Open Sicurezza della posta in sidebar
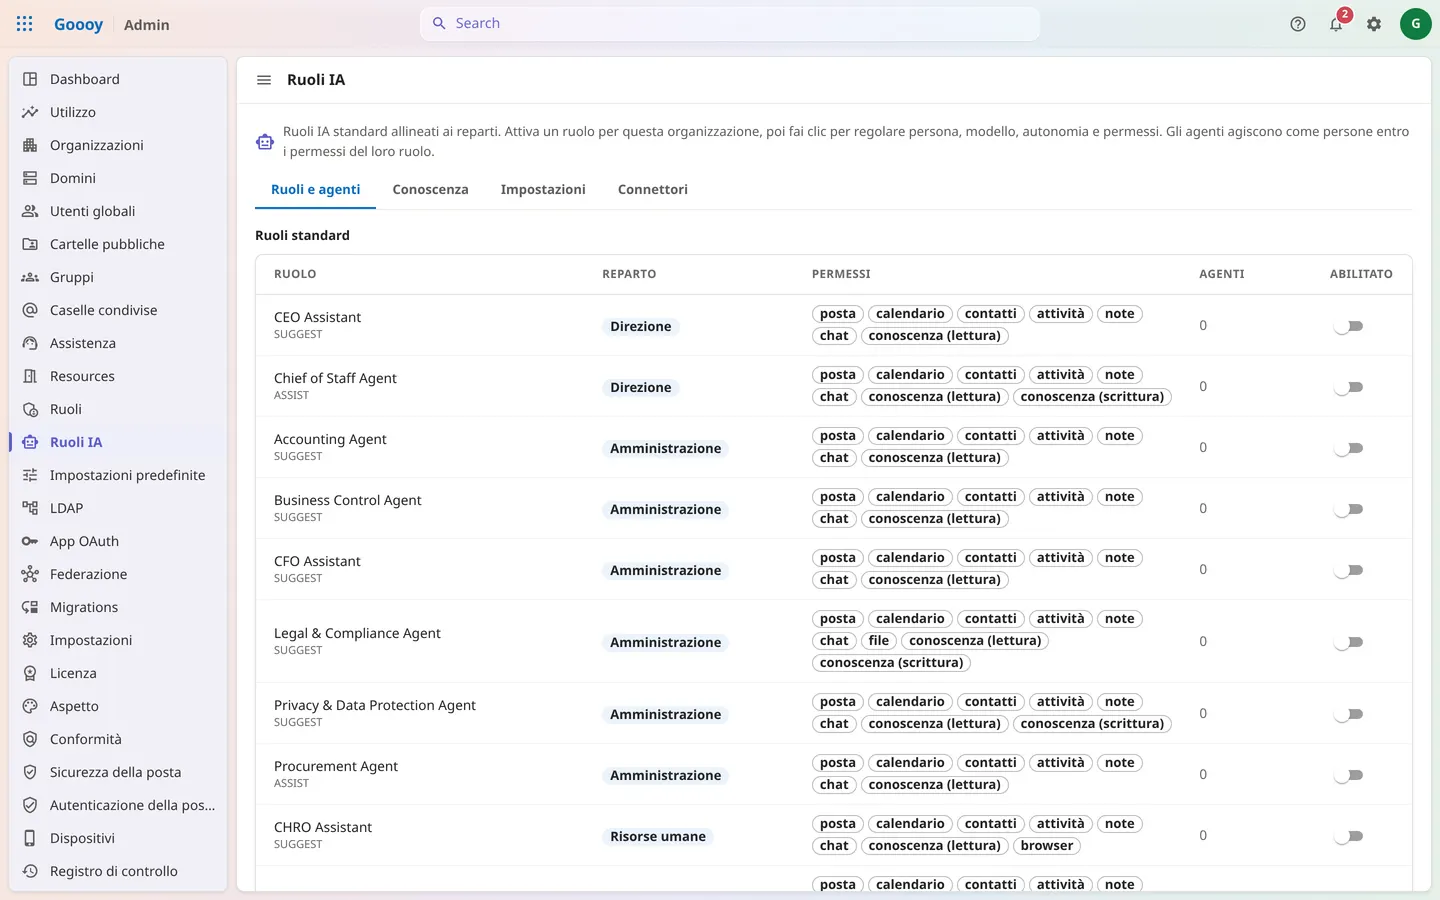The width and height of the screenshot is (1440, 900). point(118,772)
